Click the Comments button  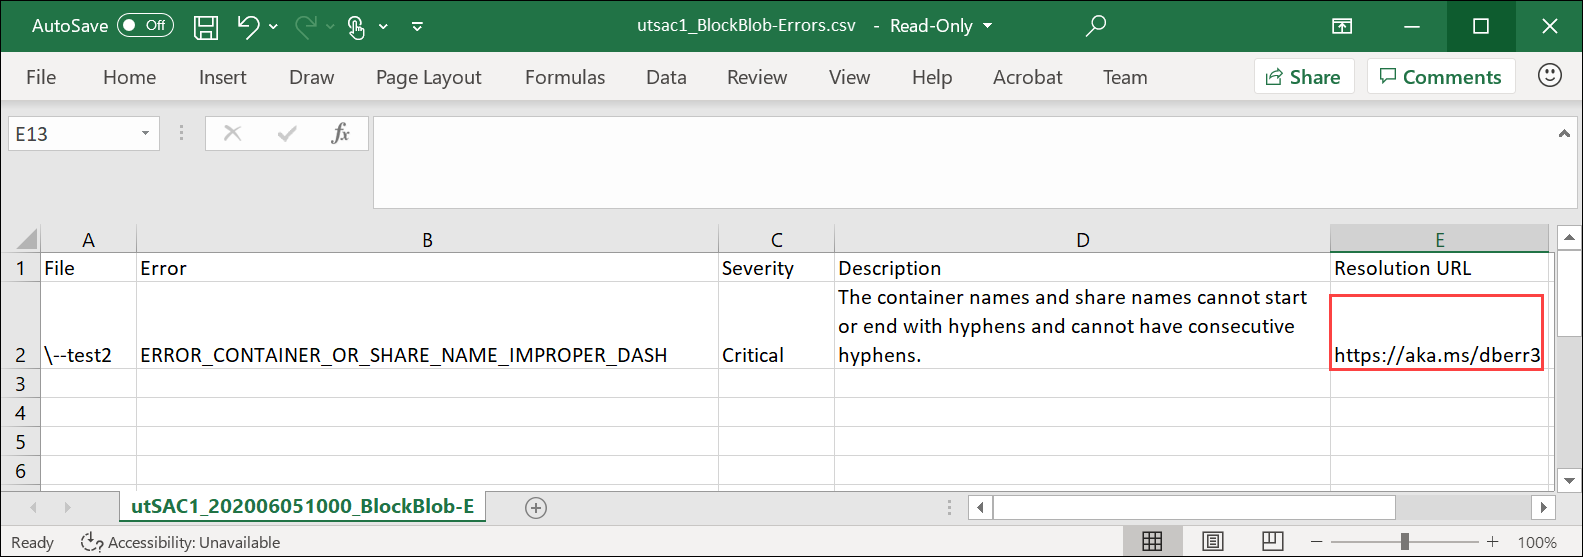click(1440, 77)
